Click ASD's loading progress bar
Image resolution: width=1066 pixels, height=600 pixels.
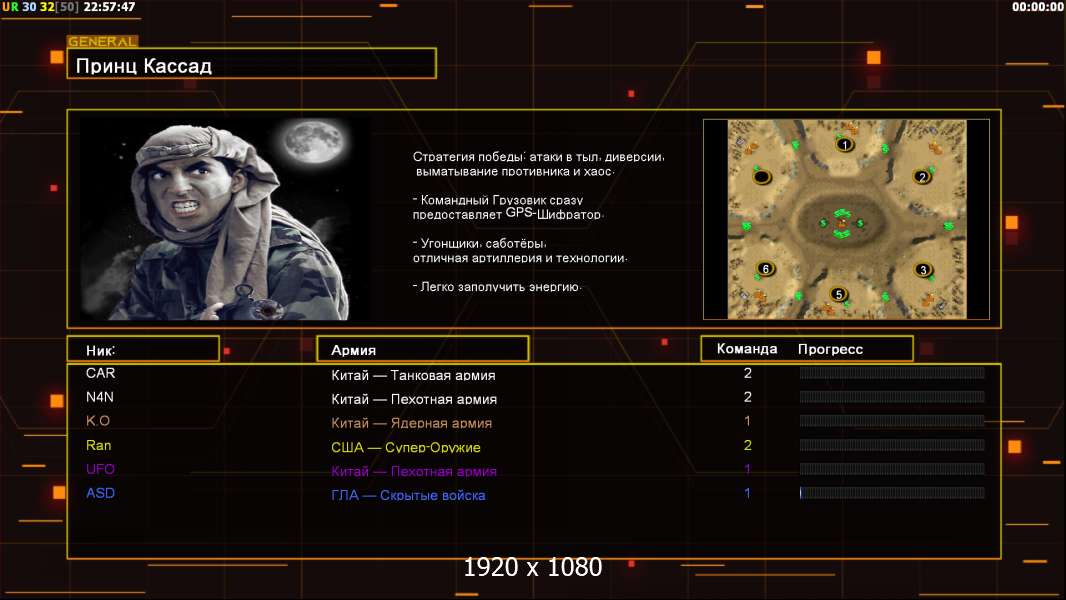[892, 493]
